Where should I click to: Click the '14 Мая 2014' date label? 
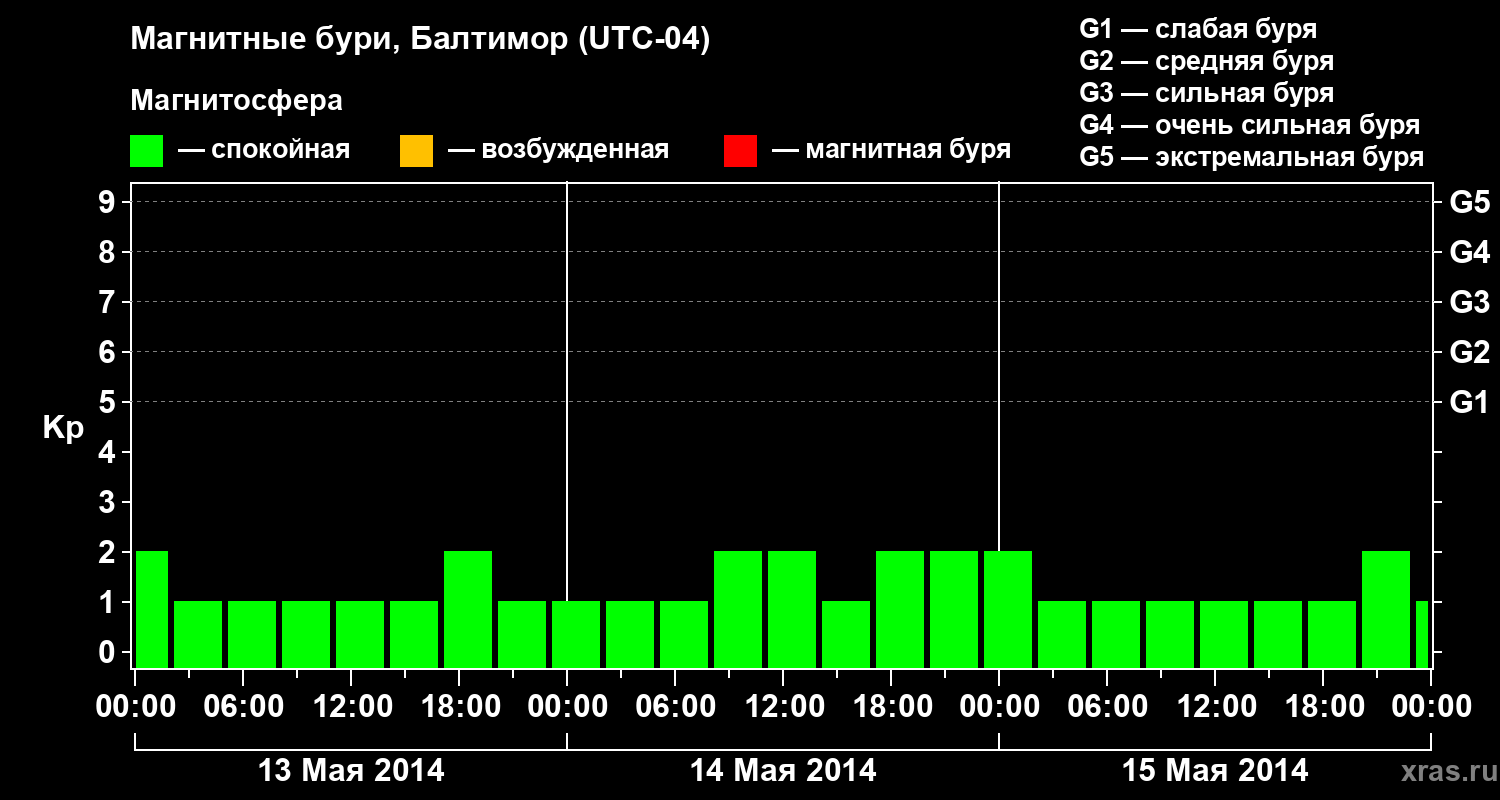point(783,771)
